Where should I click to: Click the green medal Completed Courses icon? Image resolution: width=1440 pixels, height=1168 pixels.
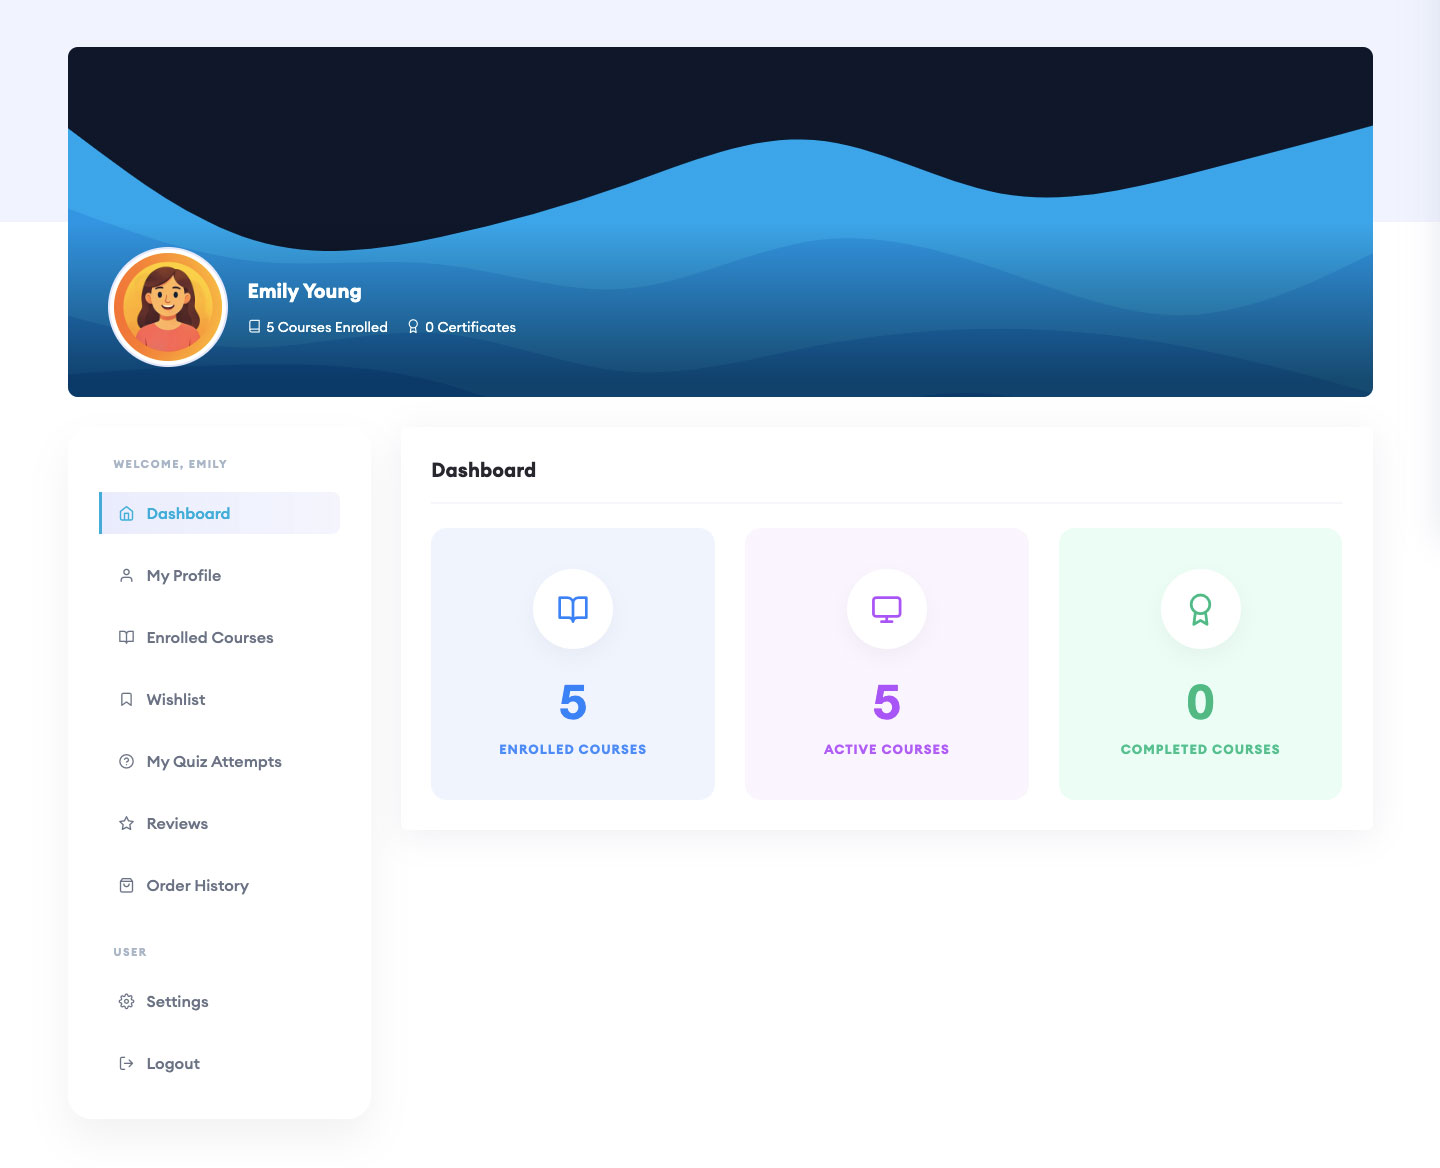[x=1200, y=608]
